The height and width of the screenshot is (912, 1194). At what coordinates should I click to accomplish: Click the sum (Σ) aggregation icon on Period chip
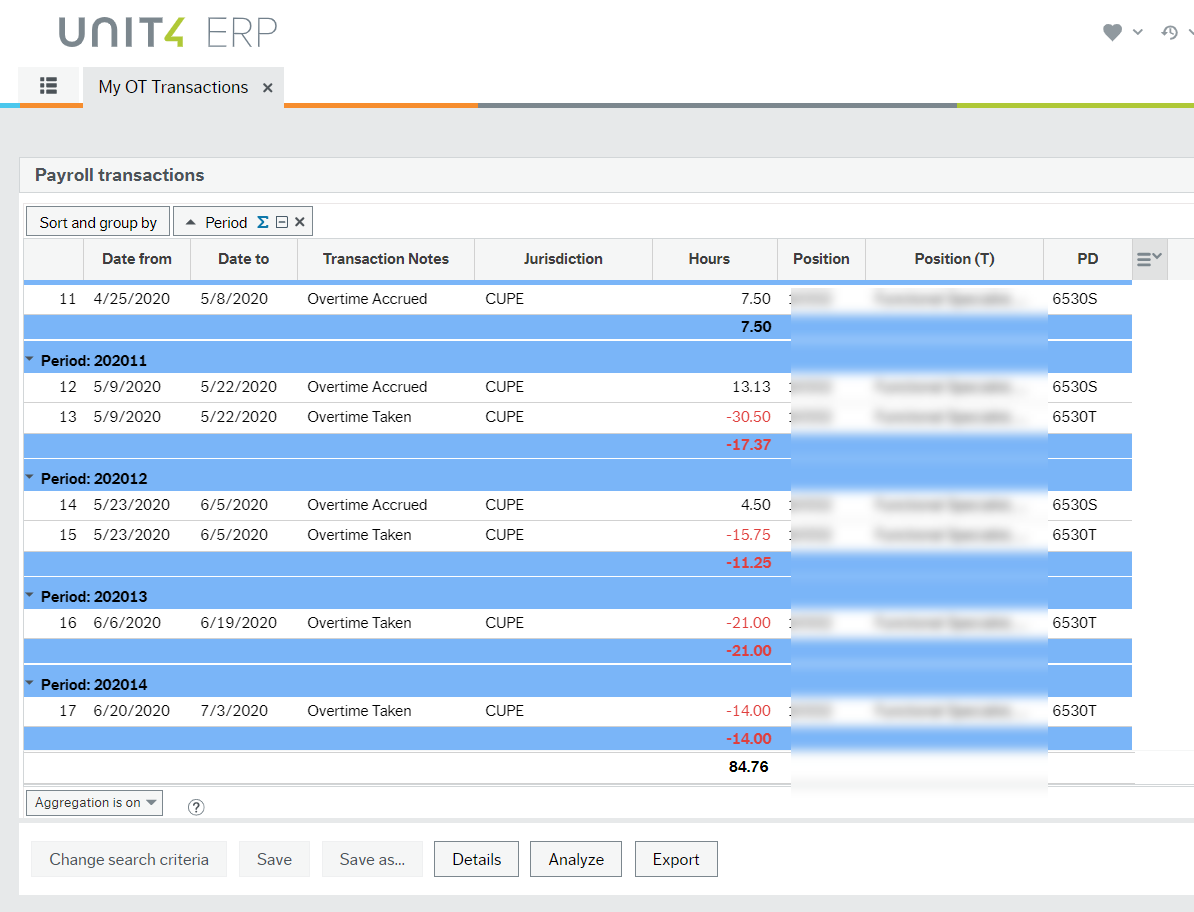pos(262,221)
